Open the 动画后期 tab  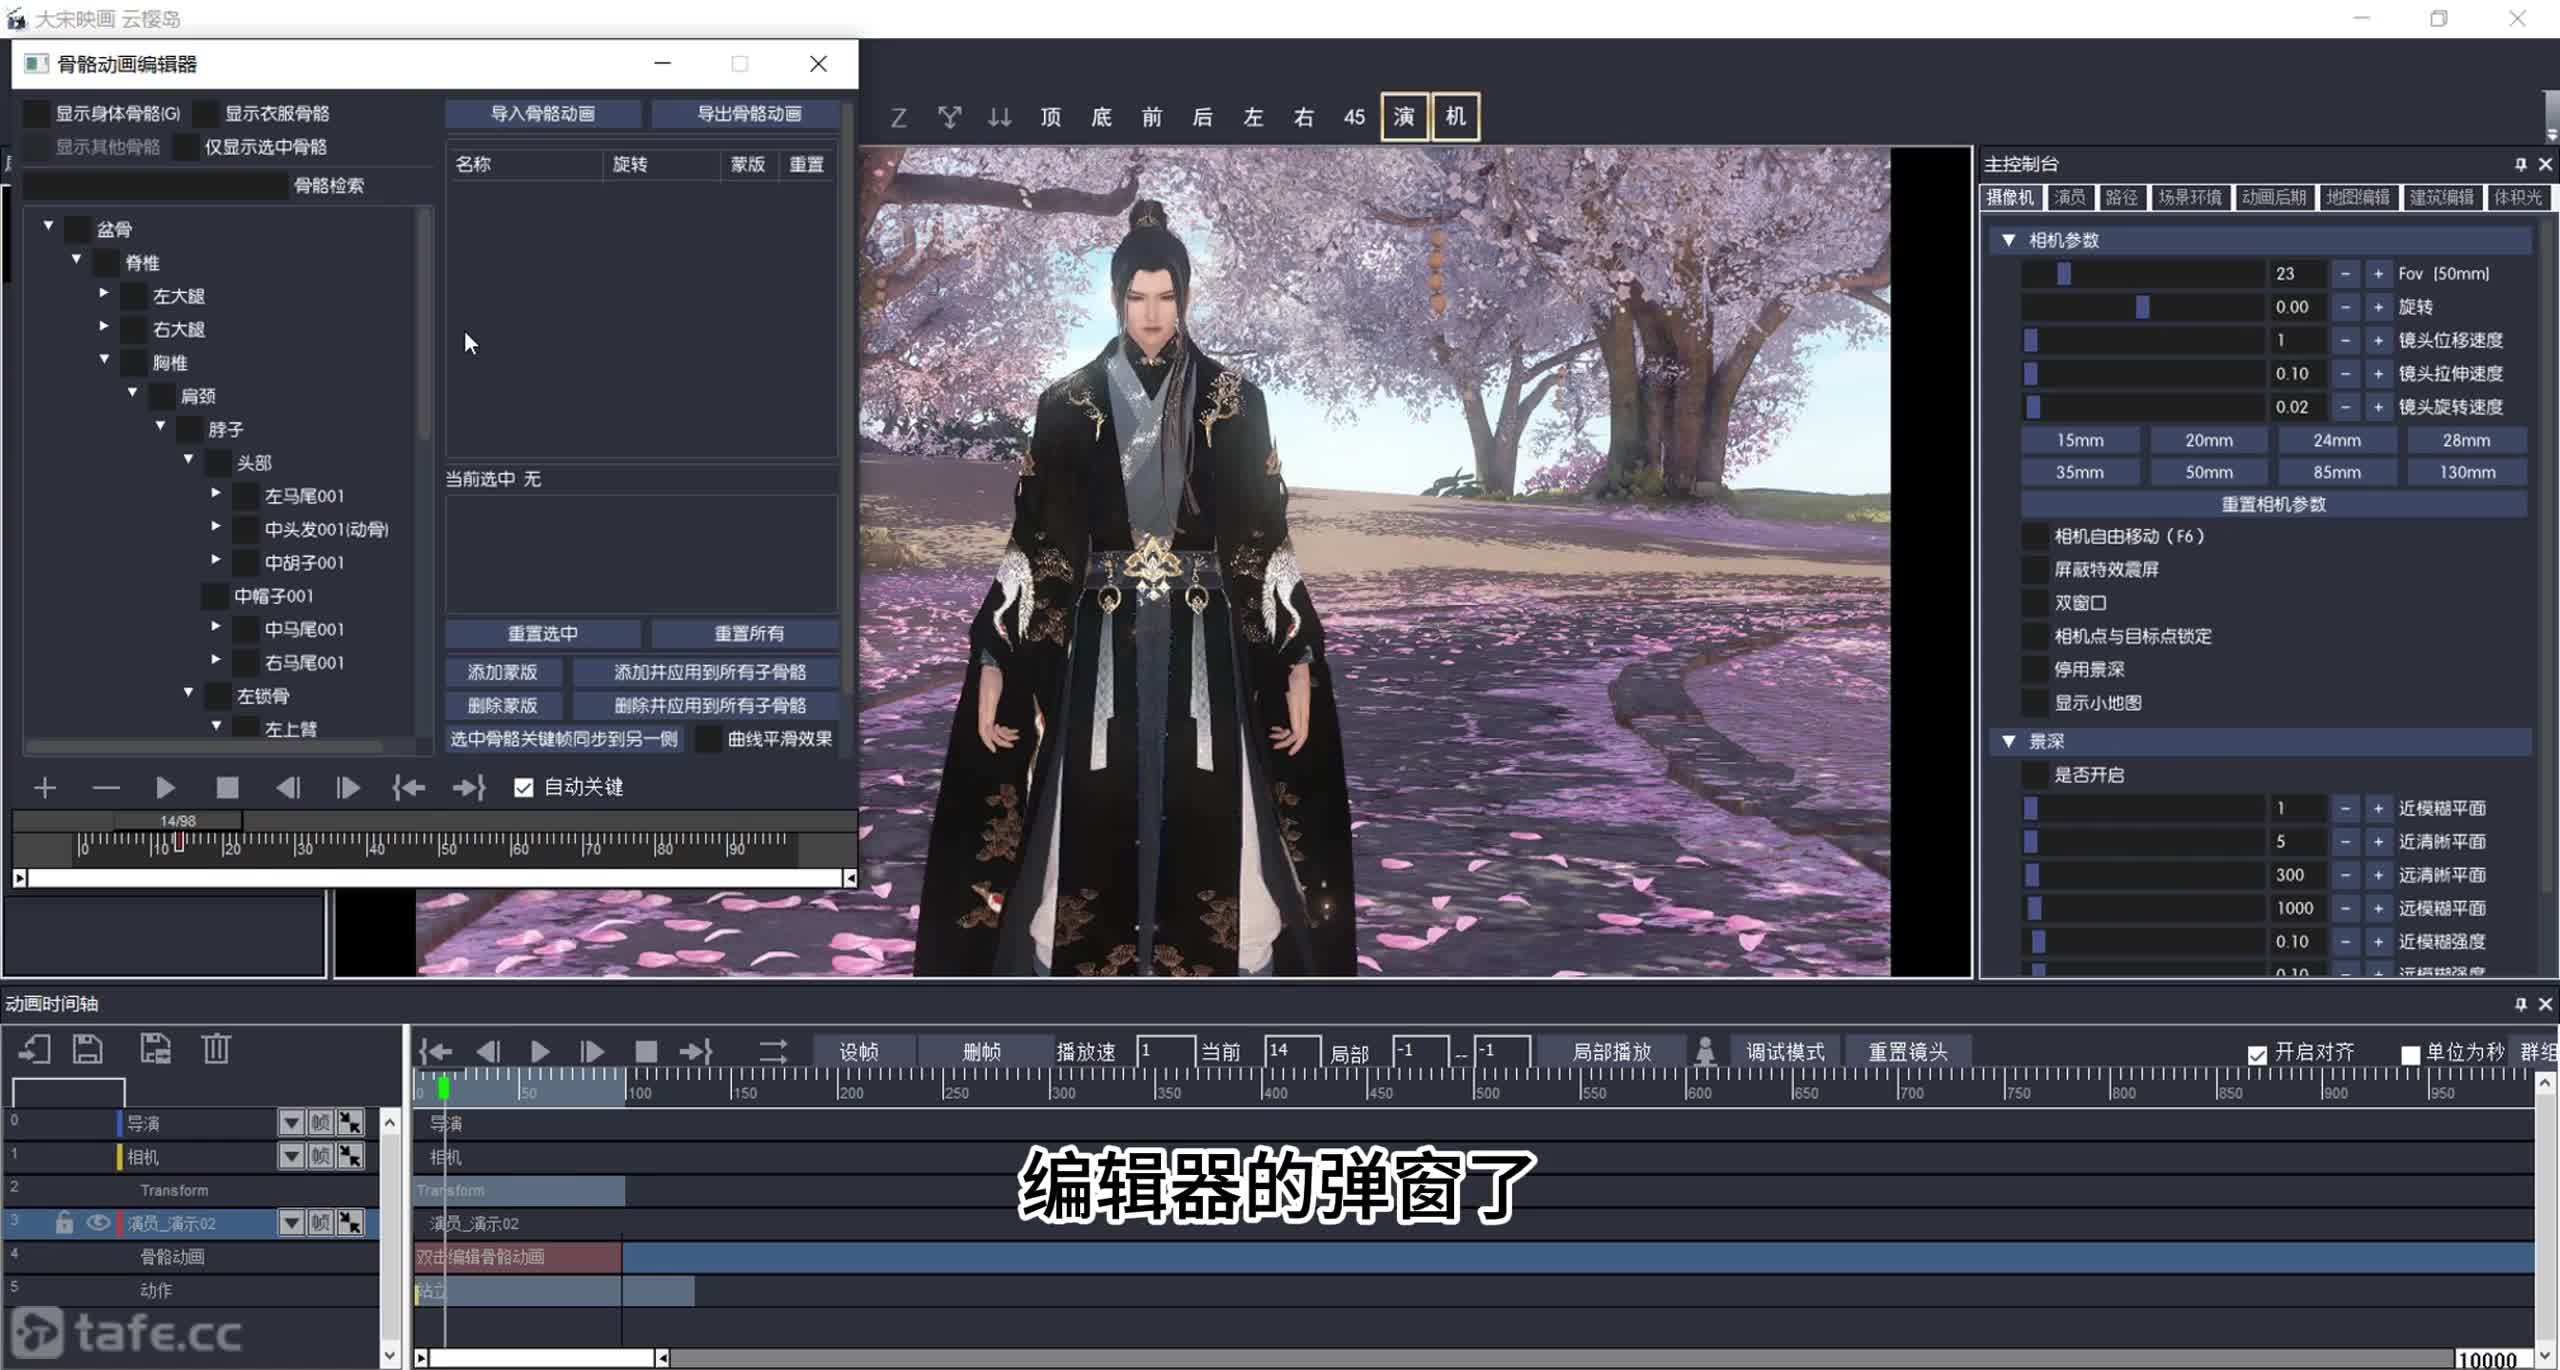(2273, 197)
